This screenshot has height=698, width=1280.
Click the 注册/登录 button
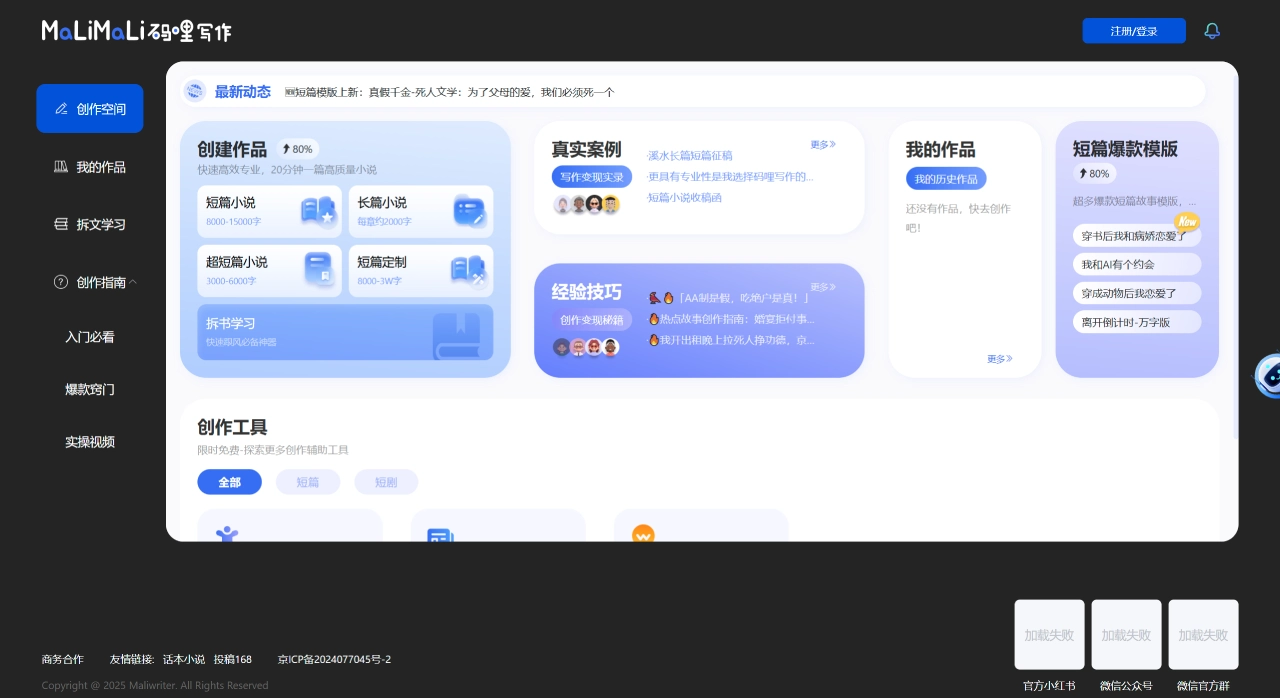pyautogui.click(x=1134, y=31)
